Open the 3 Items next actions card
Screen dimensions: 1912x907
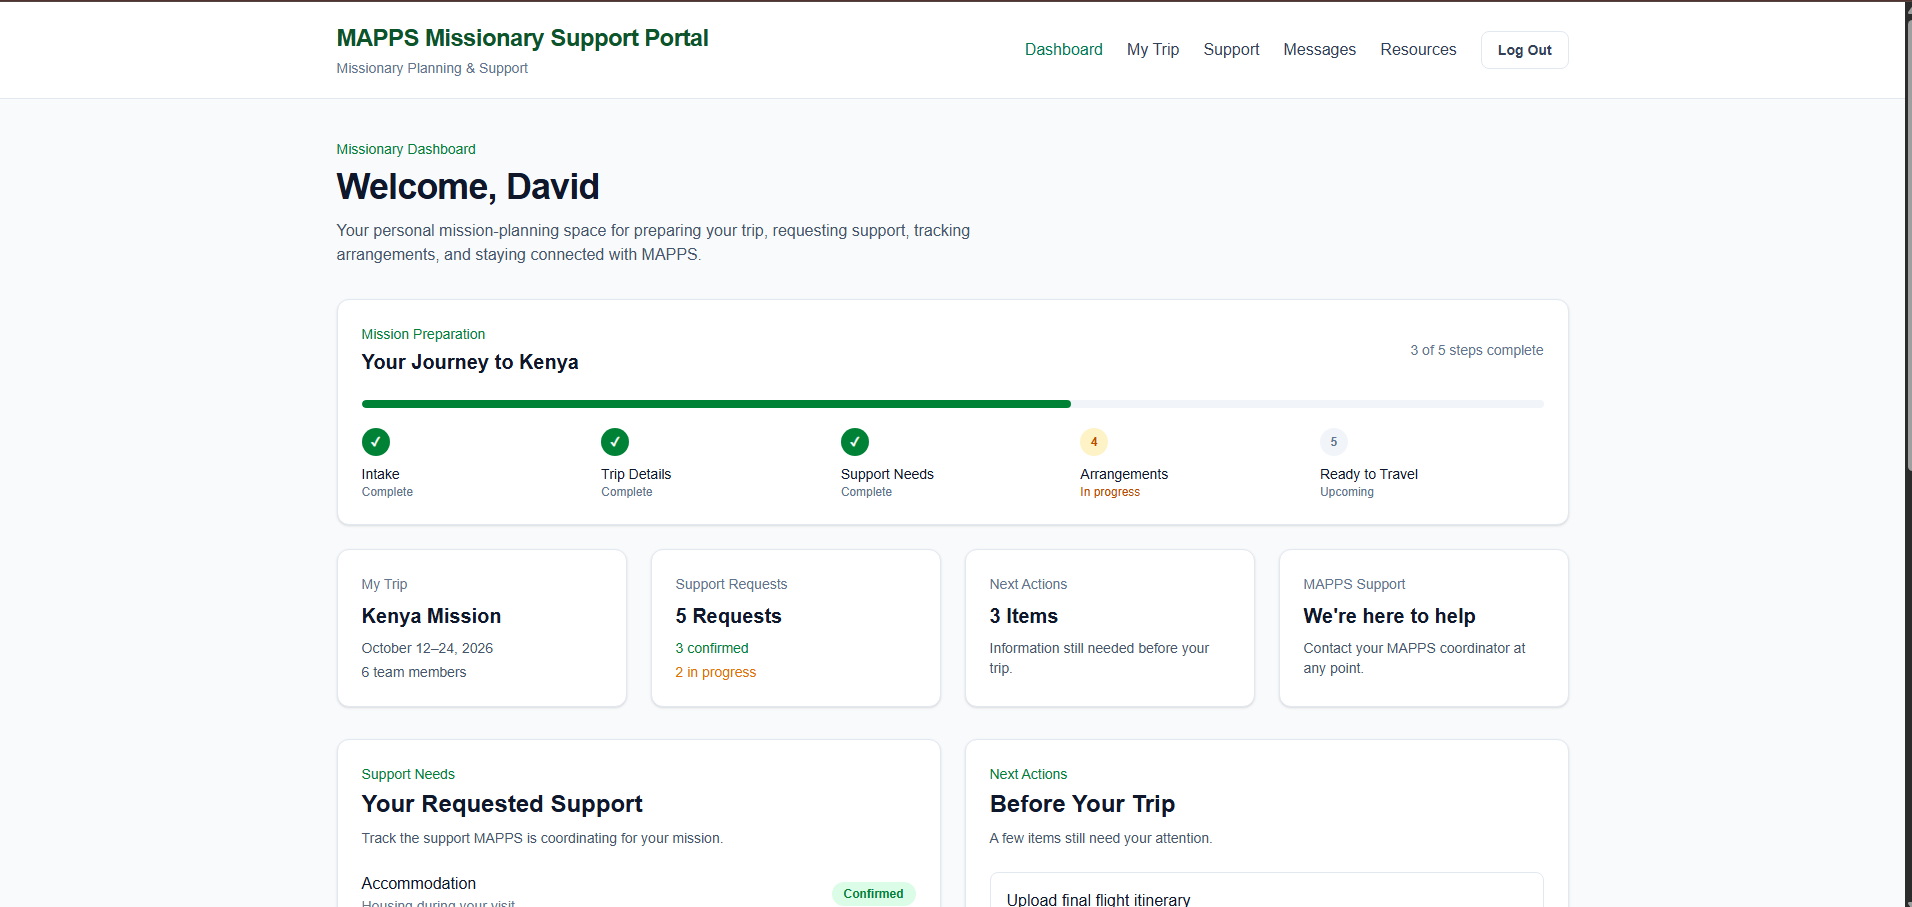click(x=1110, y=628)
